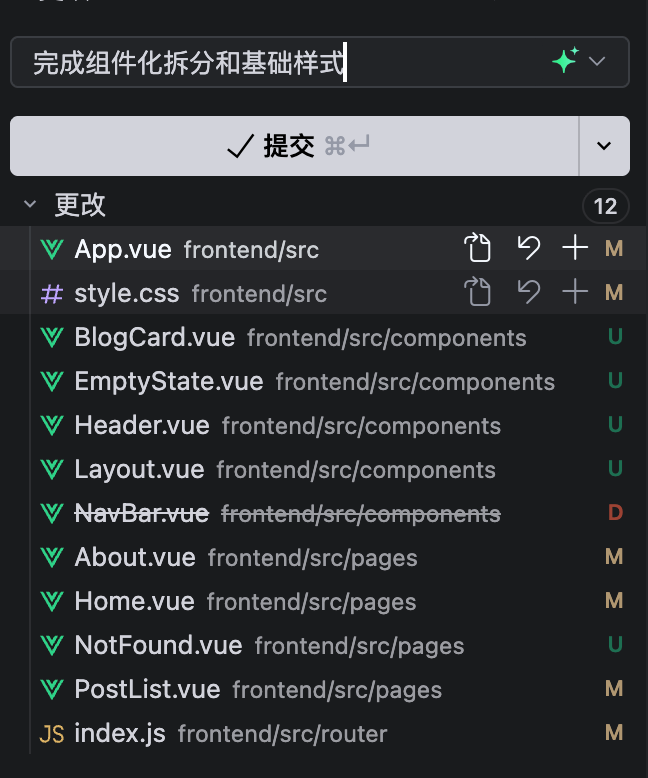Generate commit message with sparkle icon
The width and height of the screenshot is (648, 778).
point(565,61)
